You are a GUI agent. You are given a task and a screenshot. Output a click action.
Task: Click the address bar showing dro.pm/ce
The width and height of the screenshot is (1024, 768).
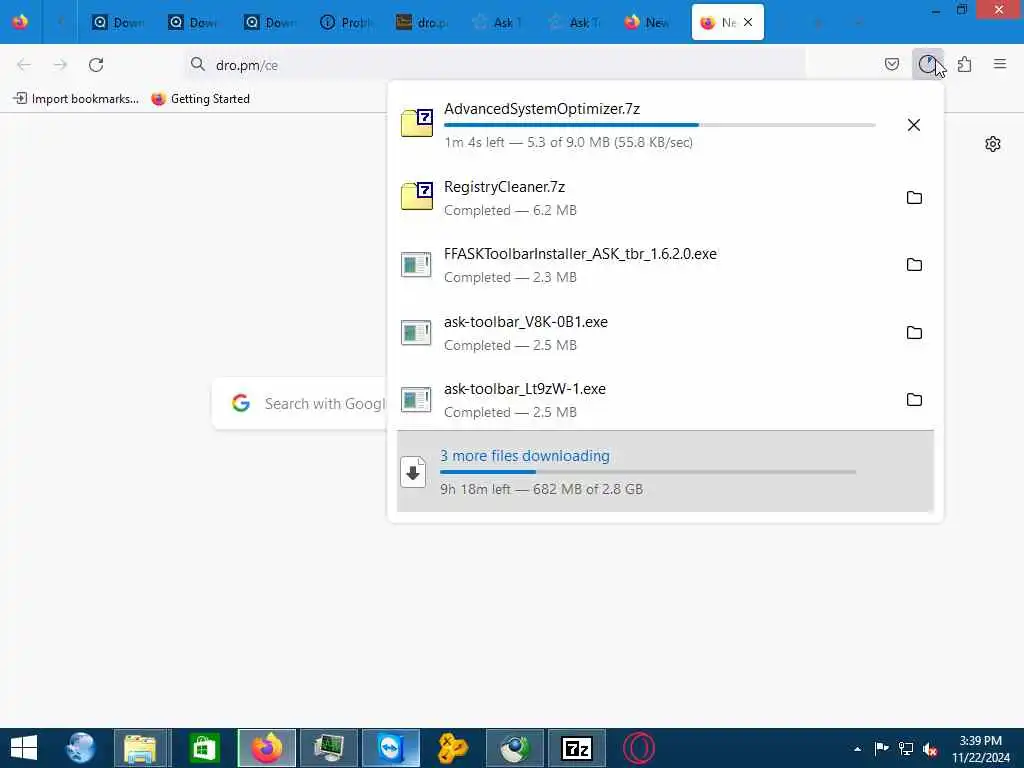pos(496,65)
